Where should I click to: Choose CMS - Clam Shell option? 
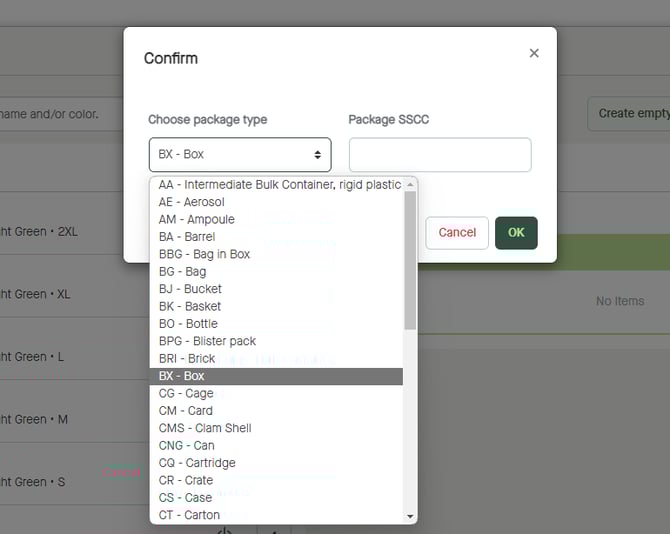point(205,428)
